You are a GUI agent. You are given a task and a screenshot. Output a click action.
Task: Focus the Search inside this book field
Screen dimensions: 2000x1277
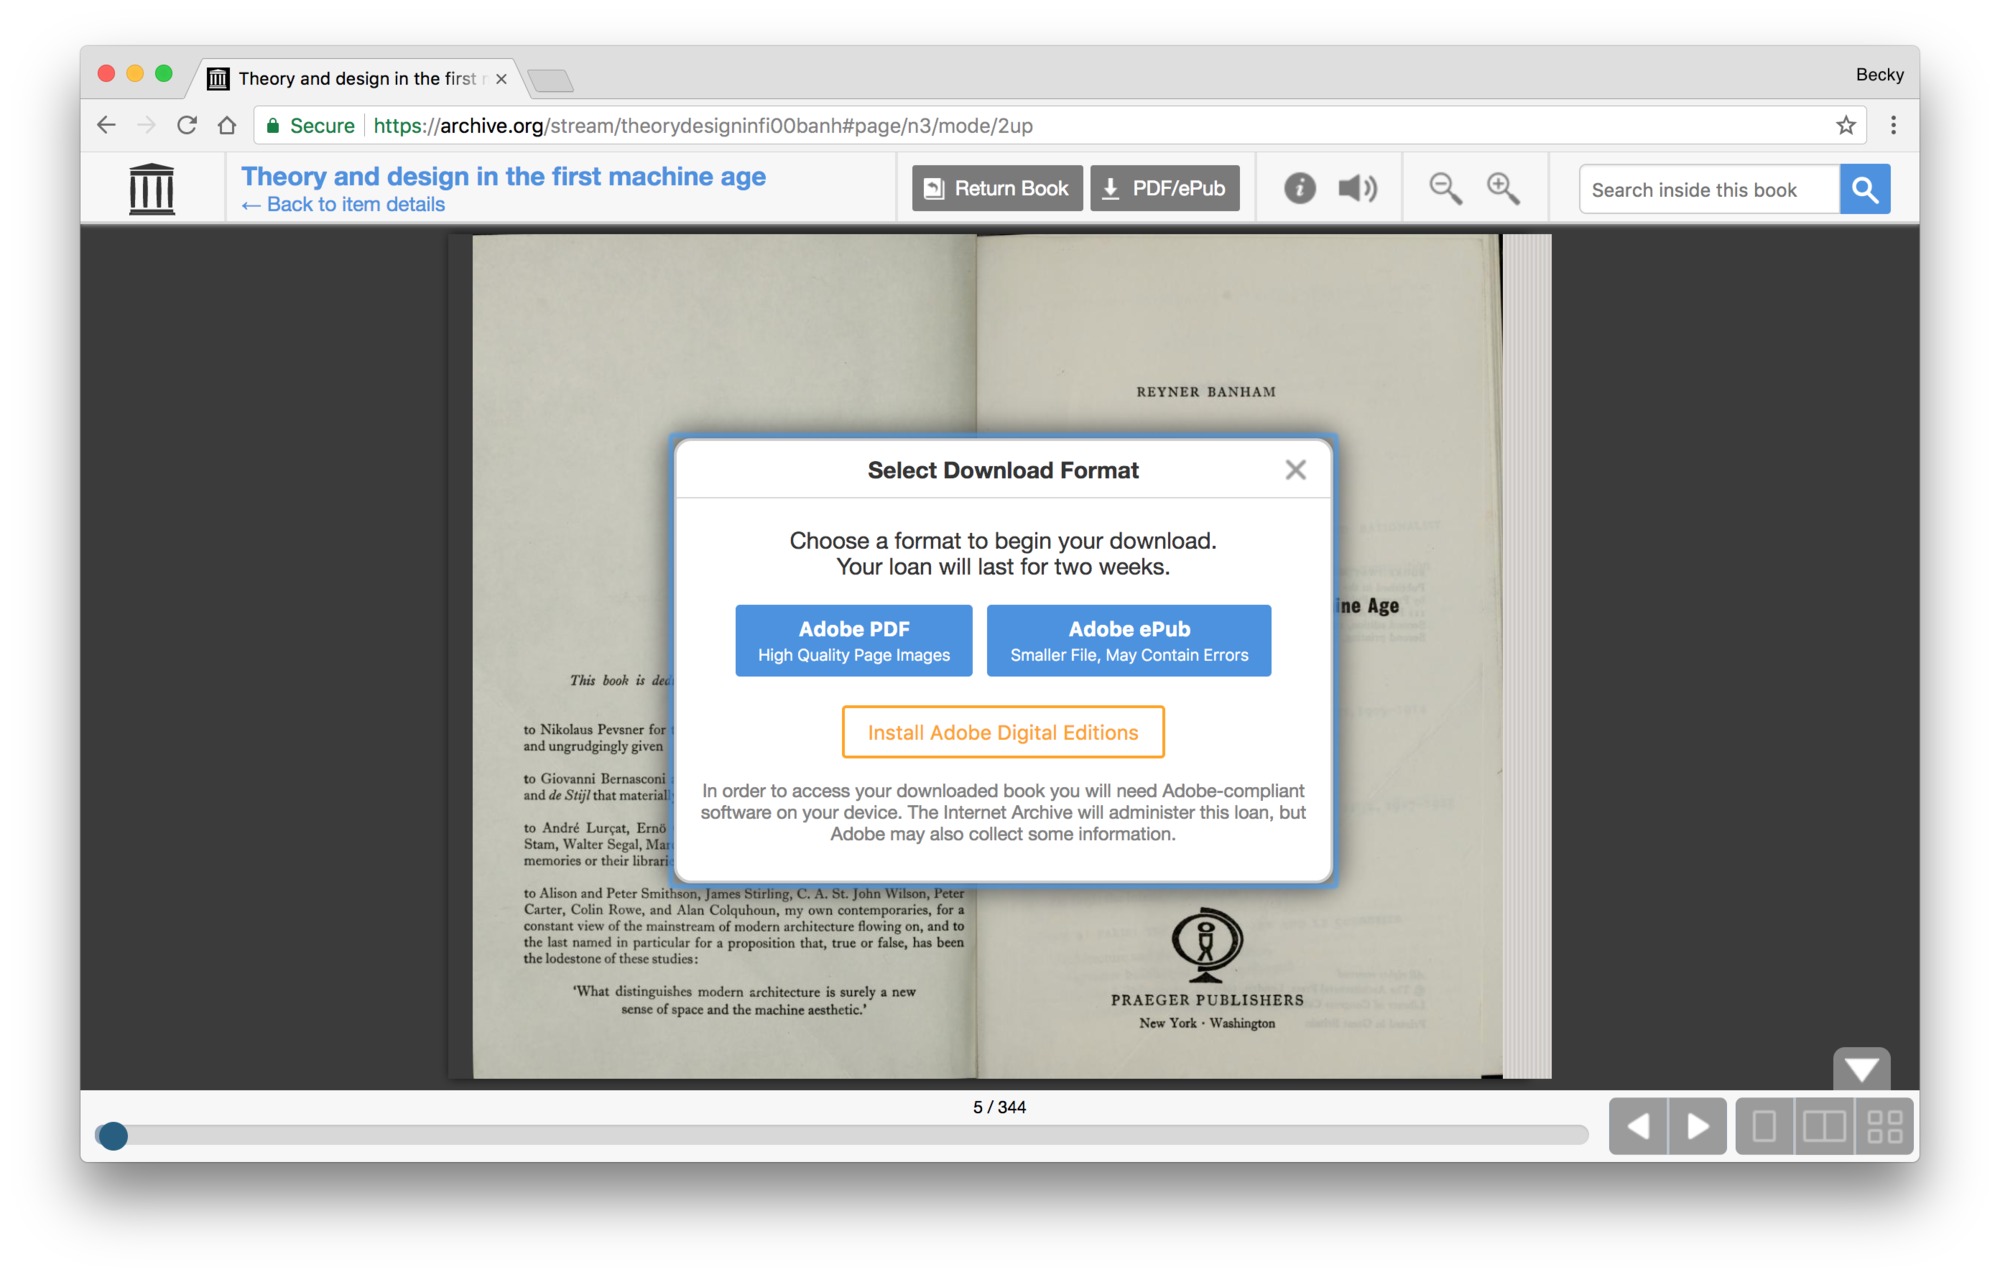click(x=1708, y=190)
